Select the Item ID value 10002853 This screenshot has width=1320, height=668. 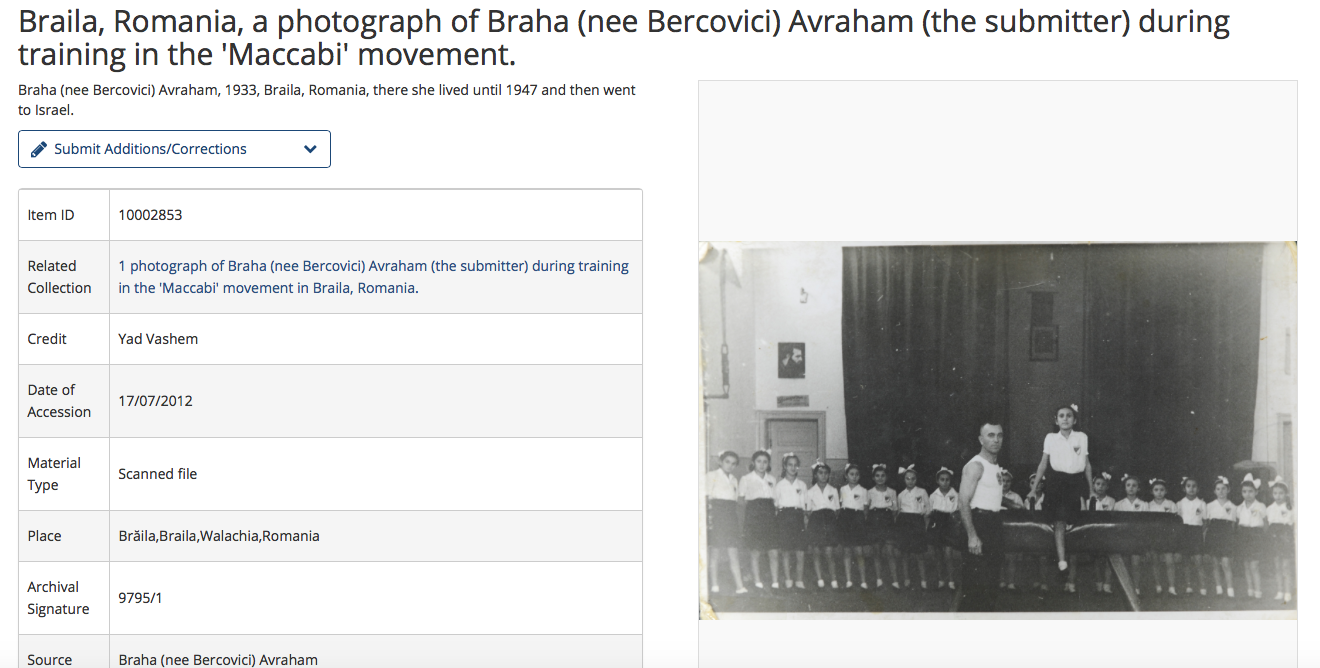(x=150, y=215)
